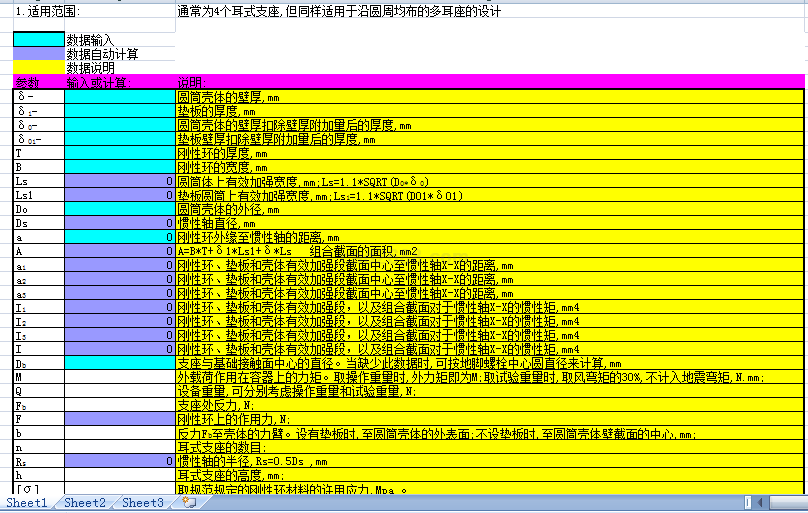The height and width of the screenshot is (513, 808).
Task: Select the calculated value cell for Ls1
Action: [x=119, y=195]
